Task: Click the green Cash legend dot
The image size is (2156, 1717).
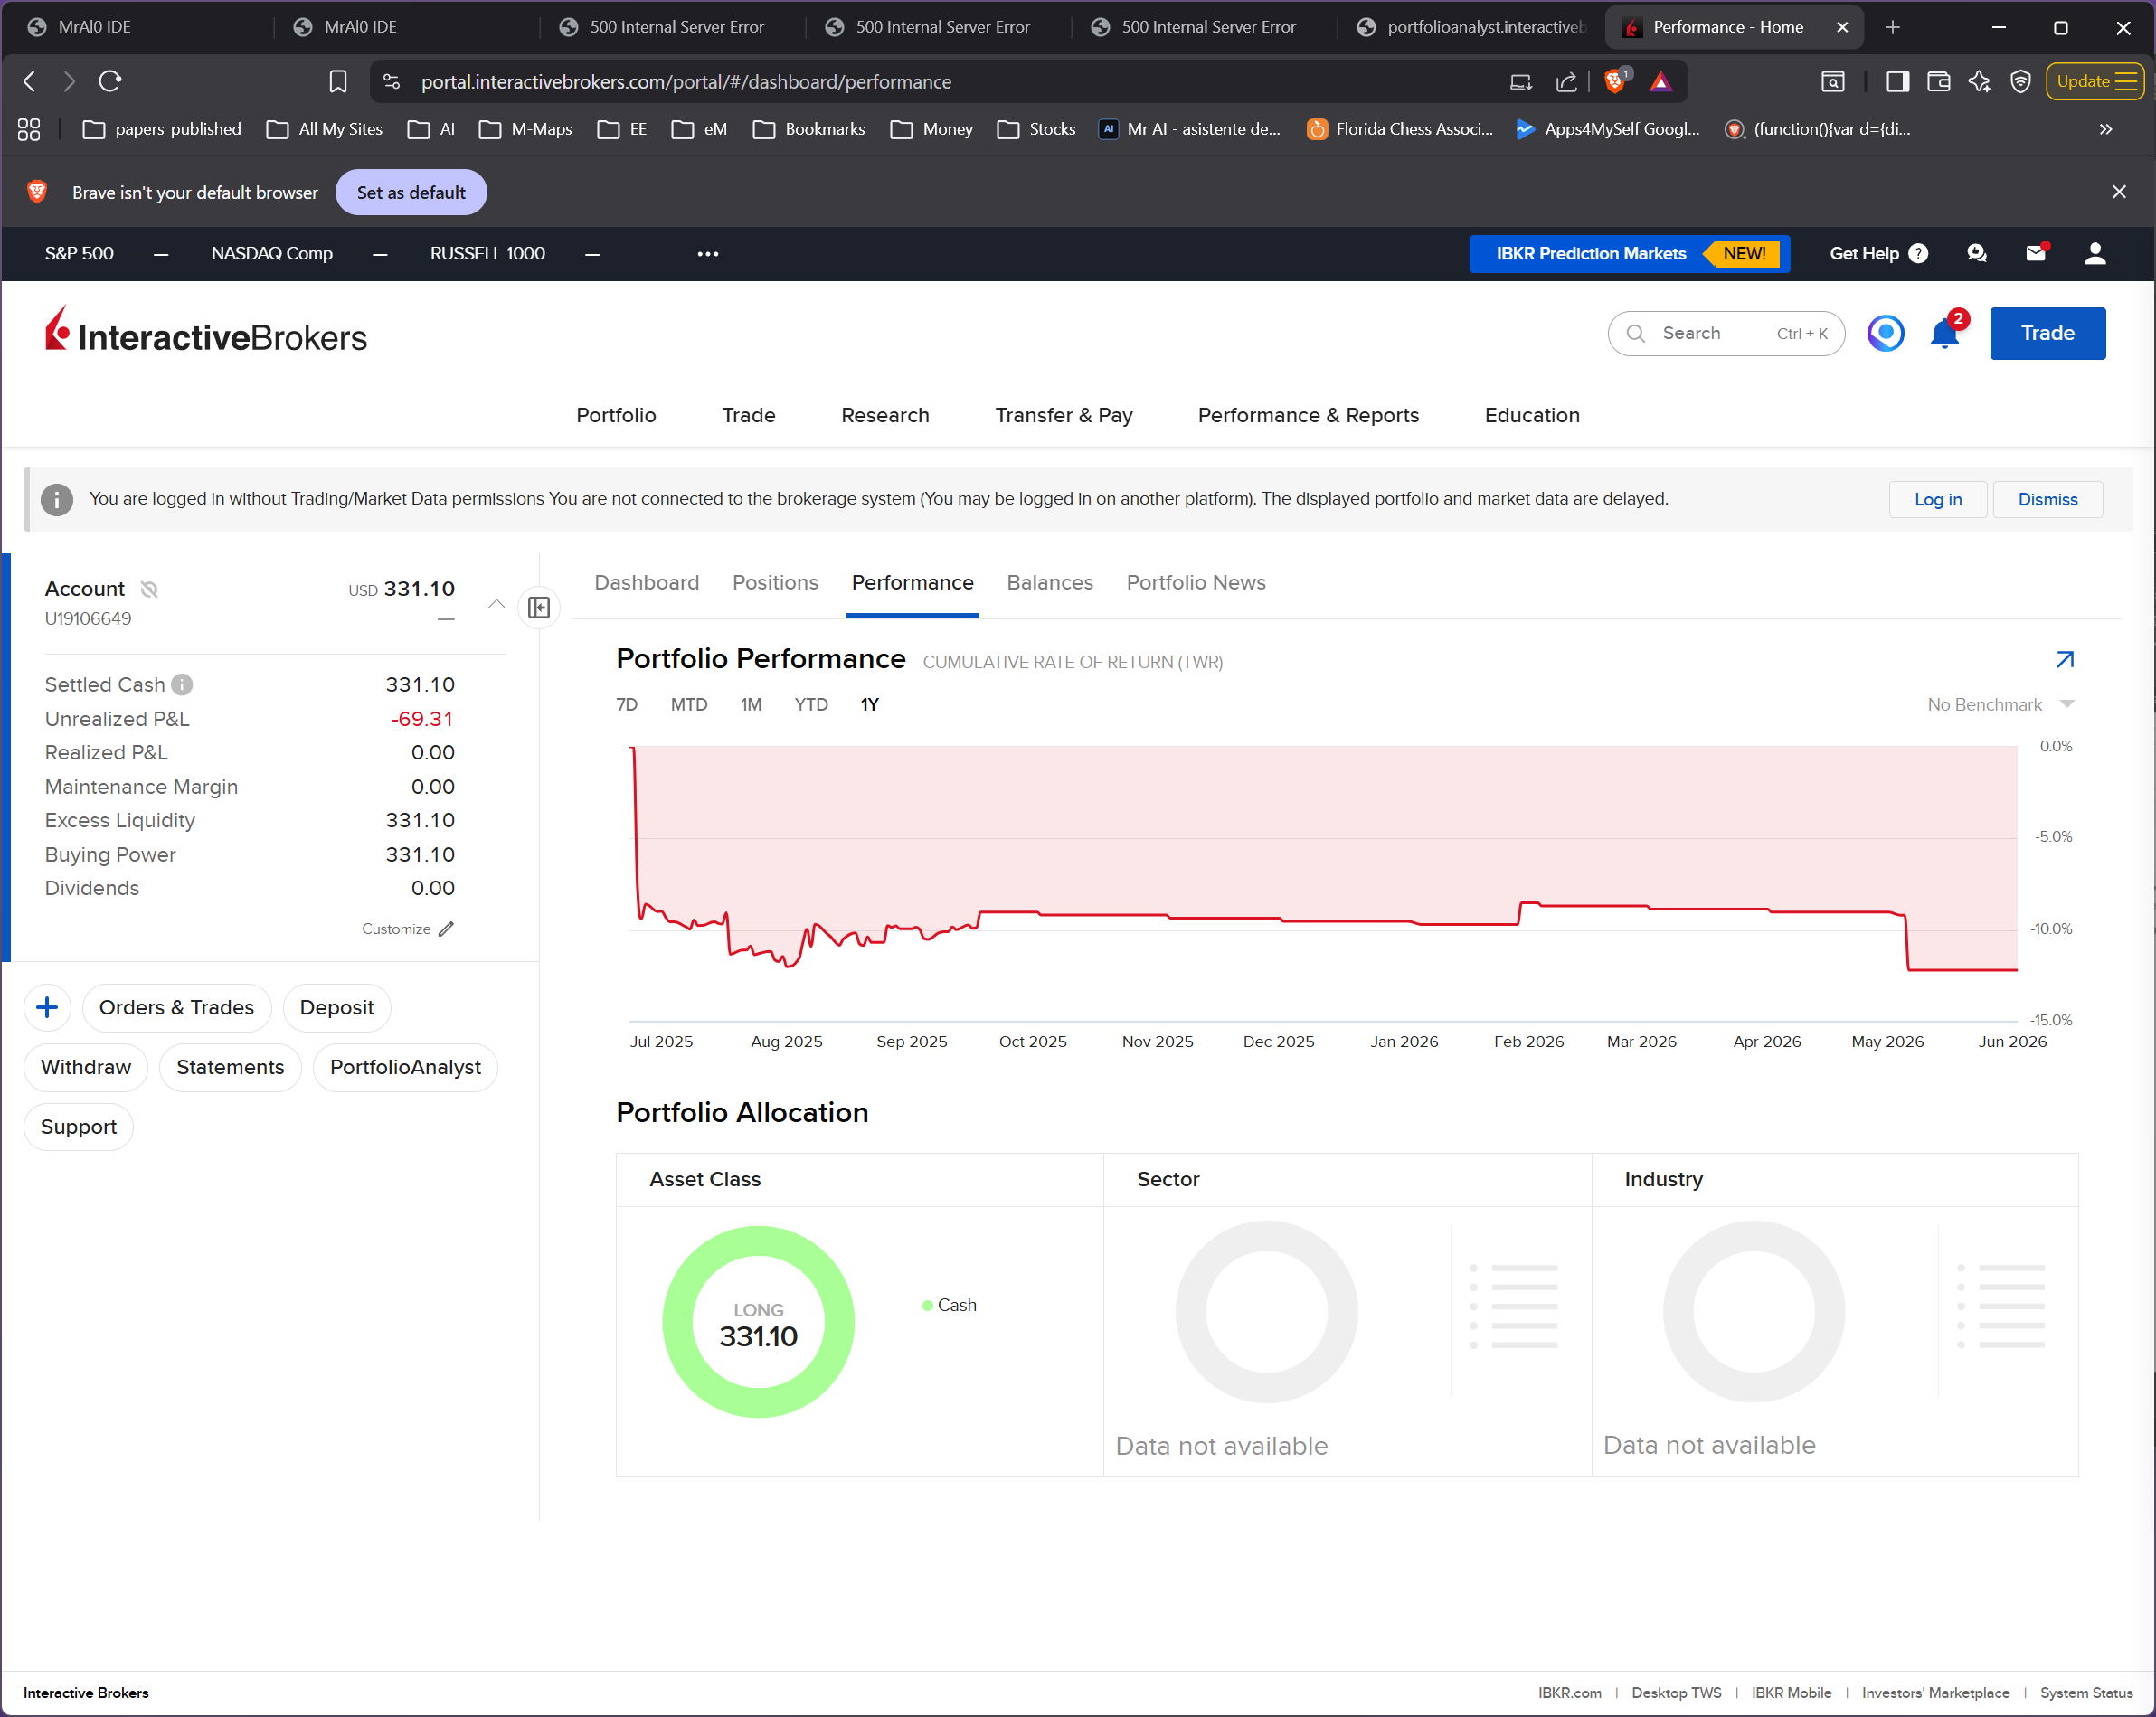Action: tap(928, 1305)
